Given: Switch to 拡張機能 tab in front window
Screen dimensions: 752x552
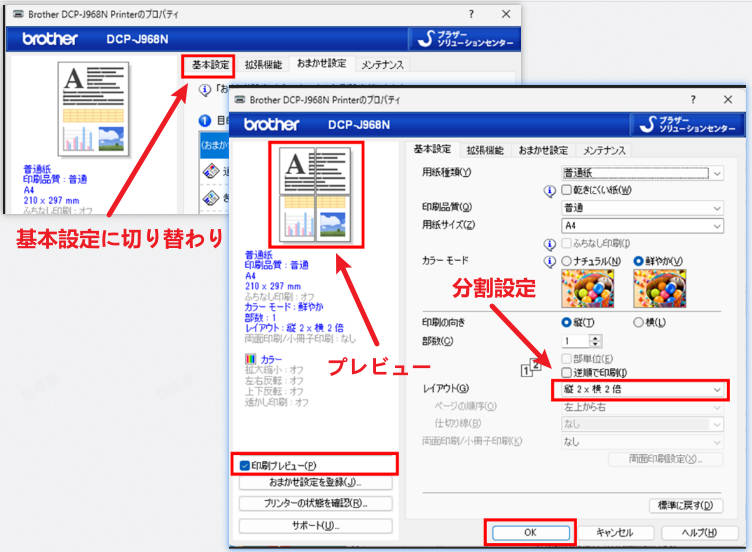Looking at the screenshot, I should pos(485,151).
